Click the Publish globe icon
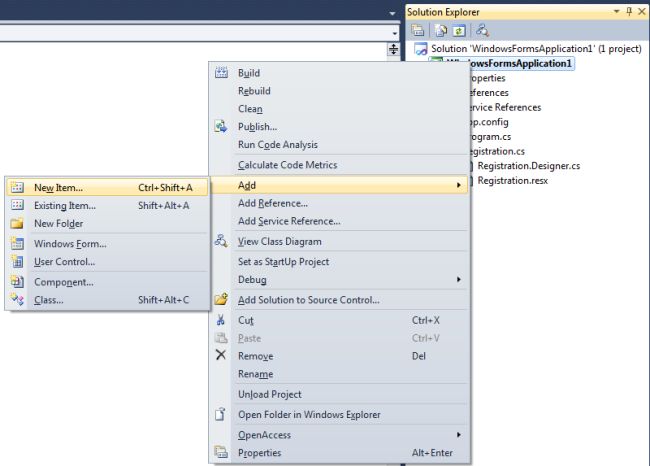Screen dimensions: 650x466 [x=221, y=126]
